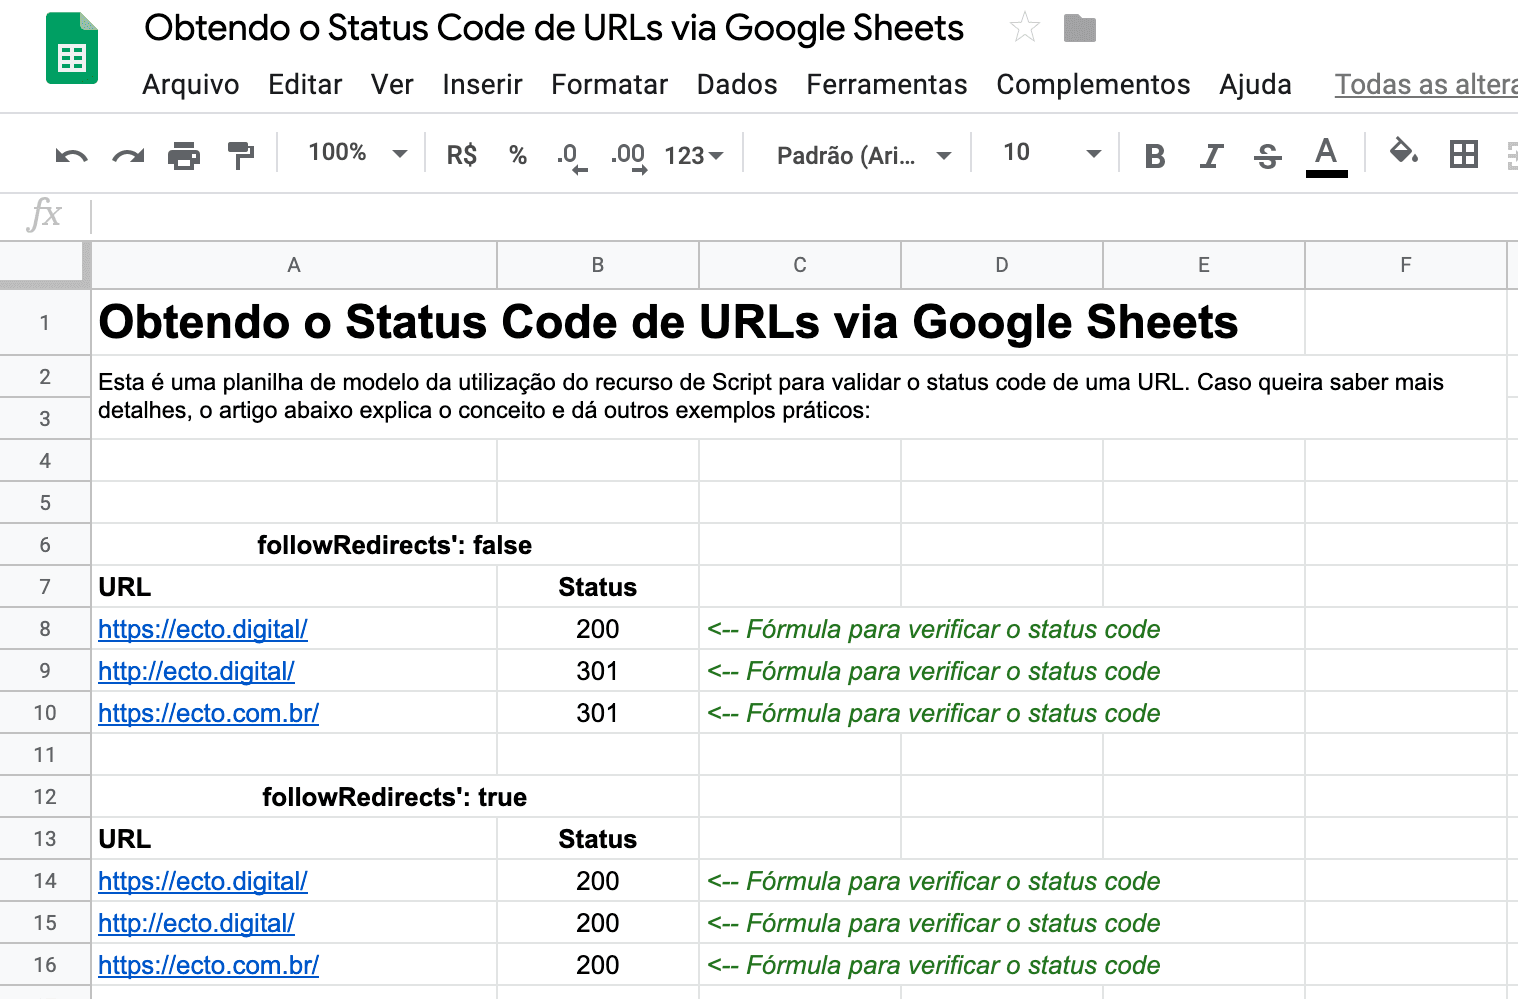1518x999 pixels.
Task: Select row 11 header
Action: [x=45, y=755]
